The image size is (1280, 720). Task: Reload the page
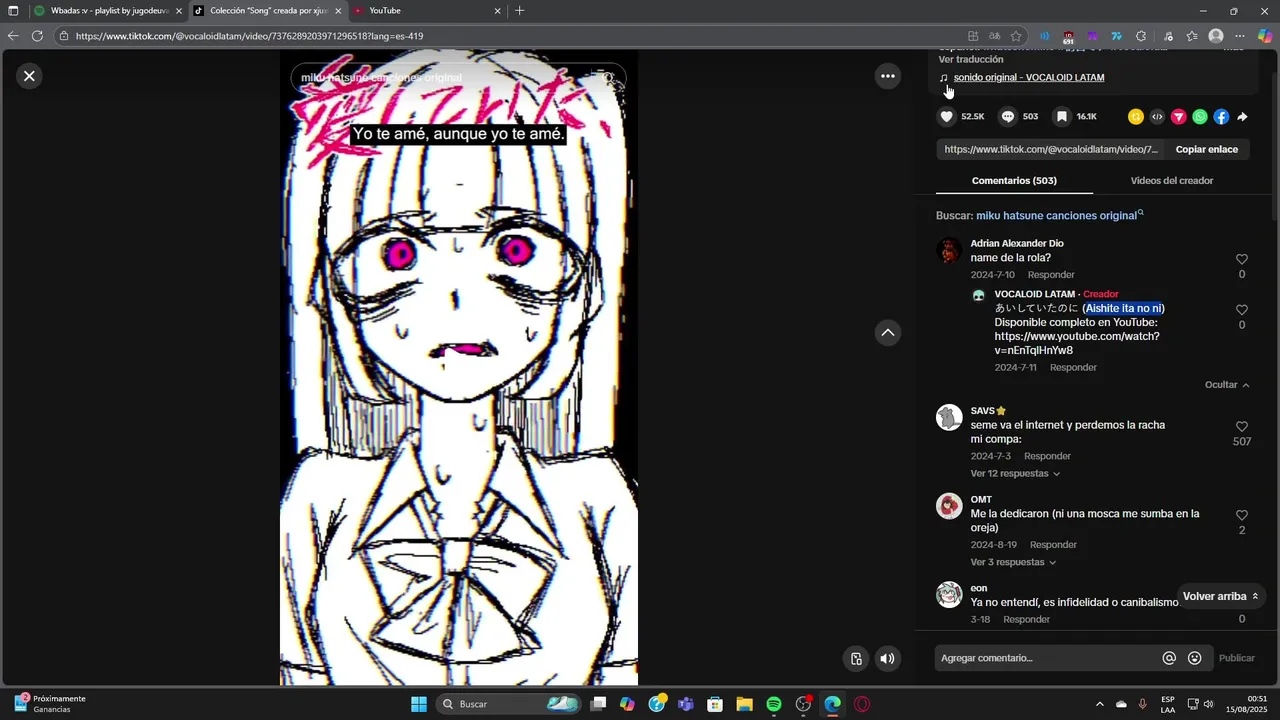[x=37, y=36]
